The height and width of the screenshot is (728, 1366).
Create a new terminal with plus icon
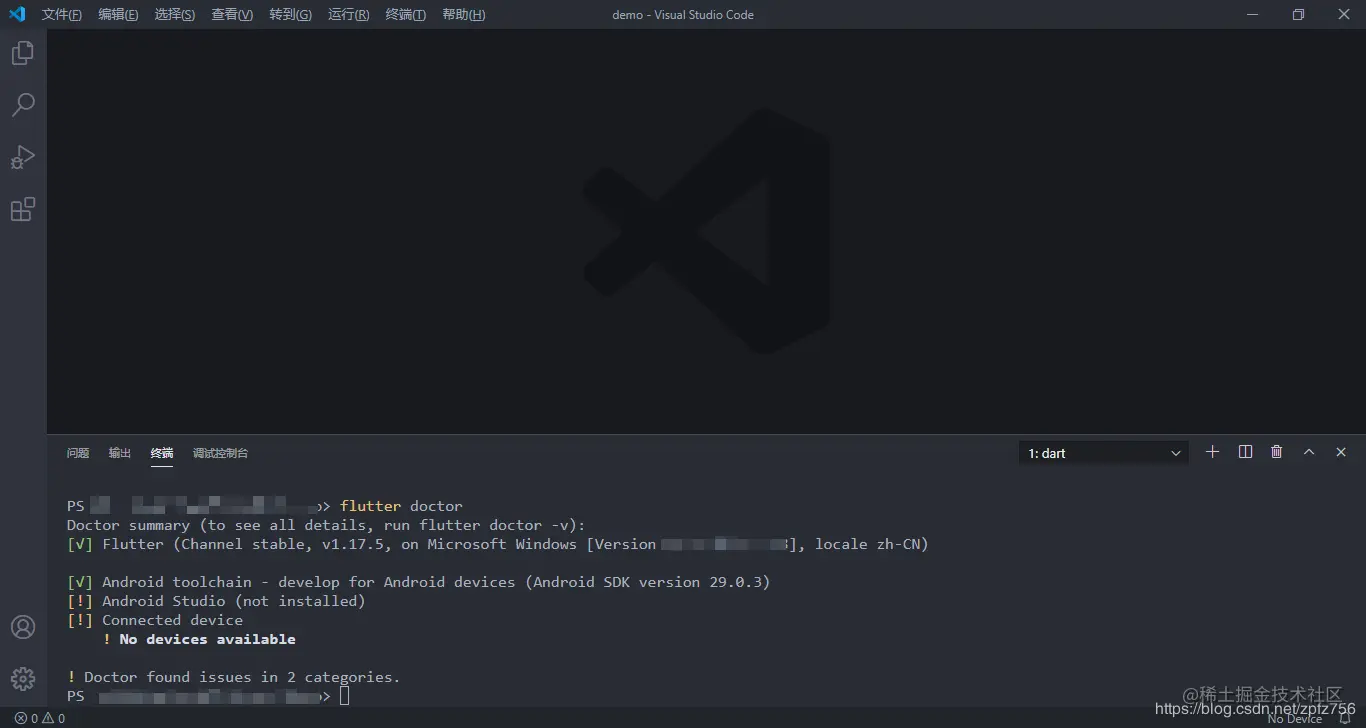coord(1212,452)
